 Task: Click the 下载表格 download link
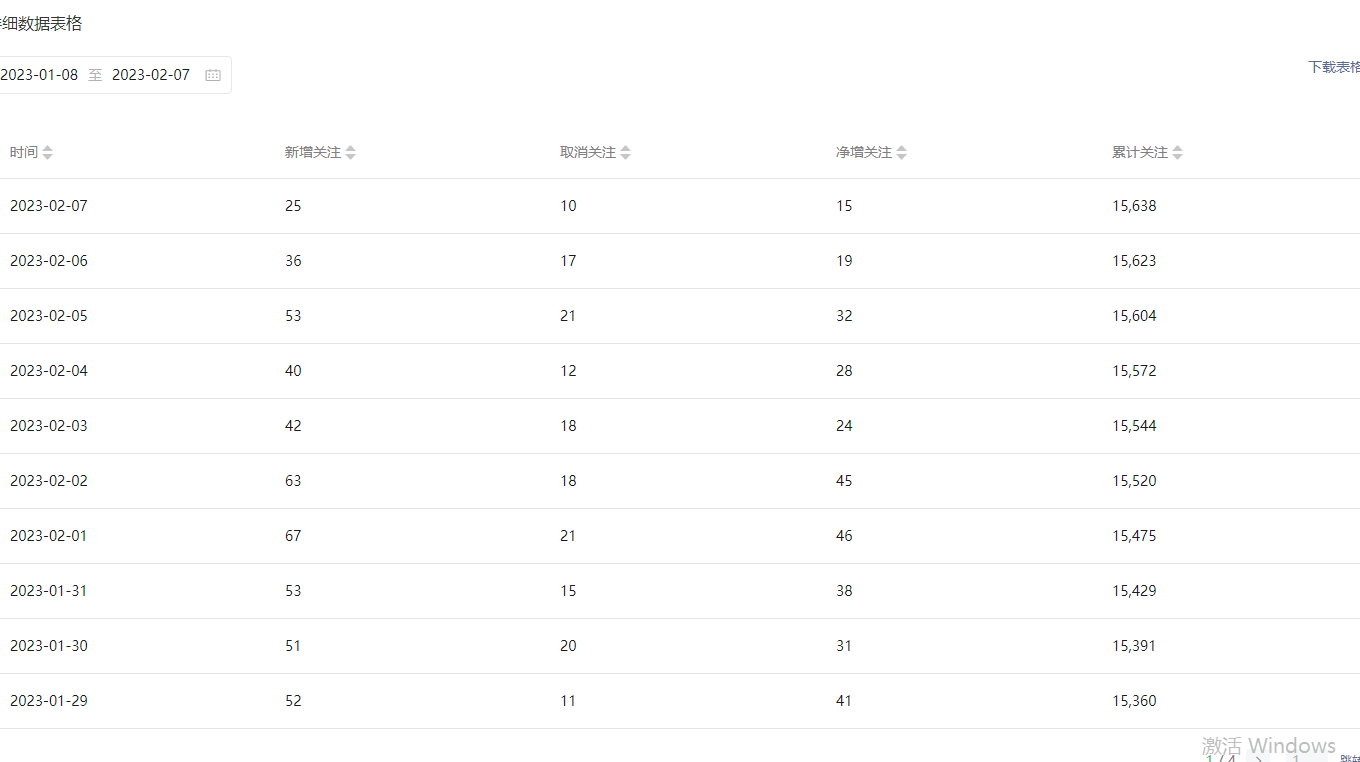[x=1334, y=67]
